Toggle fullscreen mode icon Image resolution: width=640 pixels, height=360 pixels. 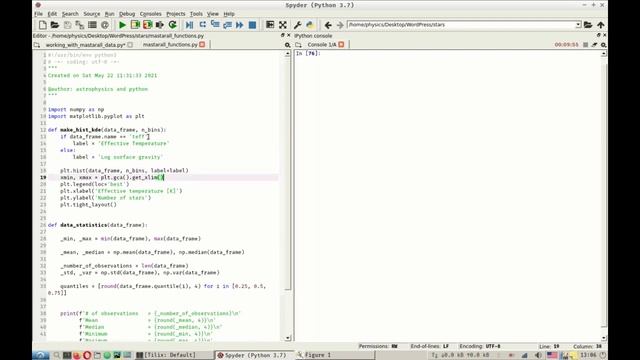click(282, 25)
